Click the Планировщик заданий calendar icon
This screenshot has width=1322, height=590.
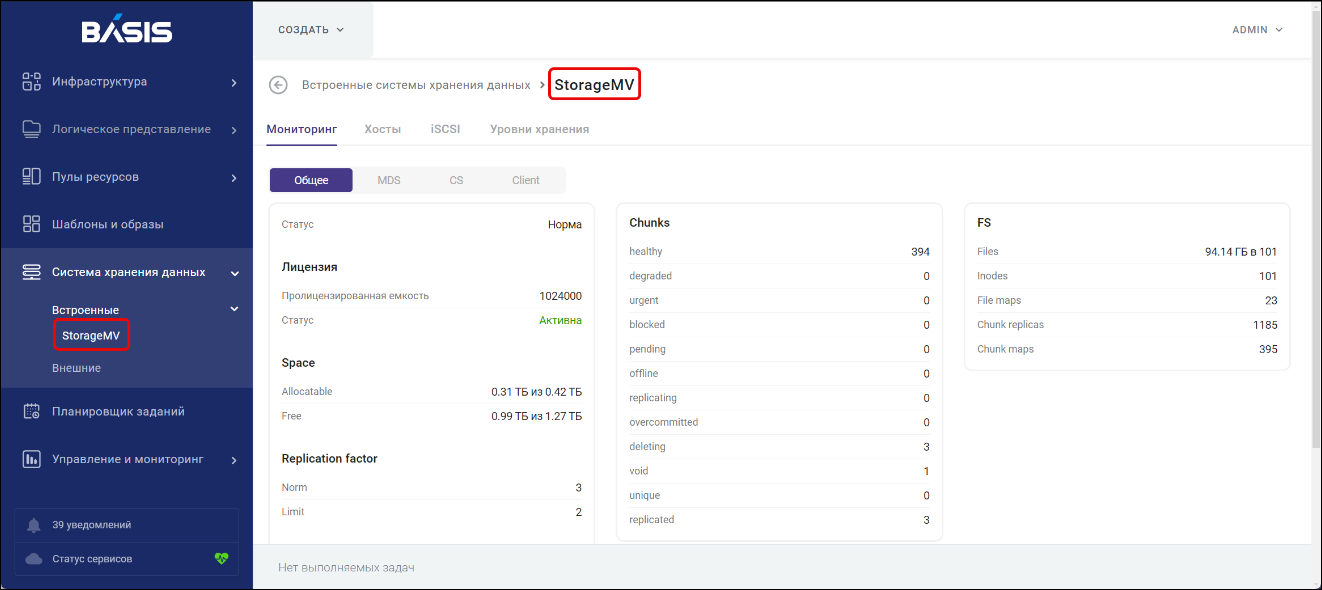click(x=31, y=411)
